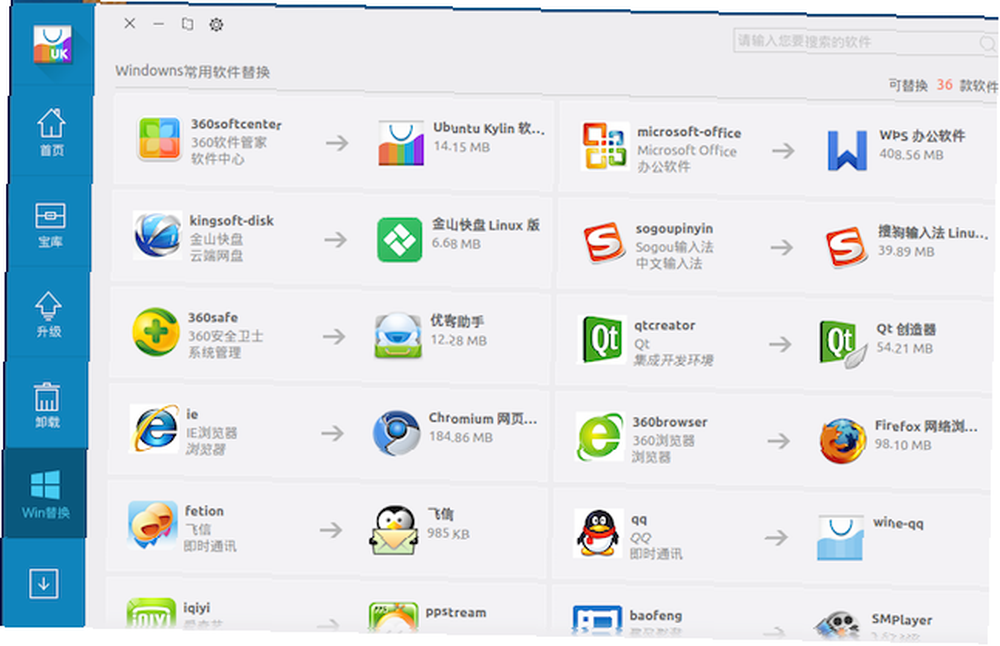Viewport: 1000px width, 646px height.
Task: Select the ppstream icon
Action: point(393,617)
